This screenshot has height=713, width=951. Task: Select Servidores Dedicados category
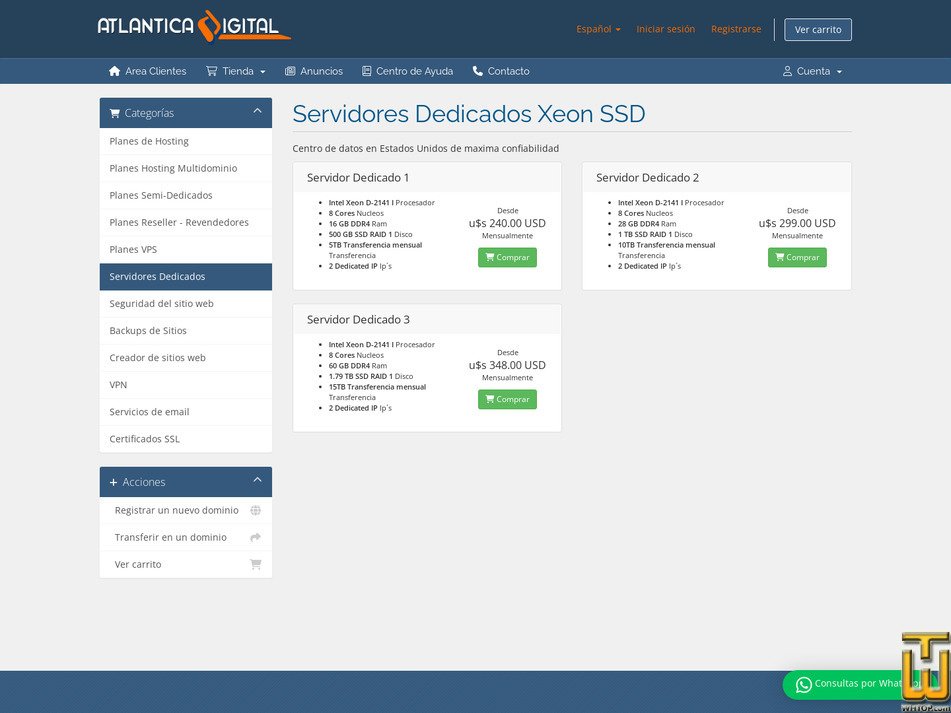(186, 276)
